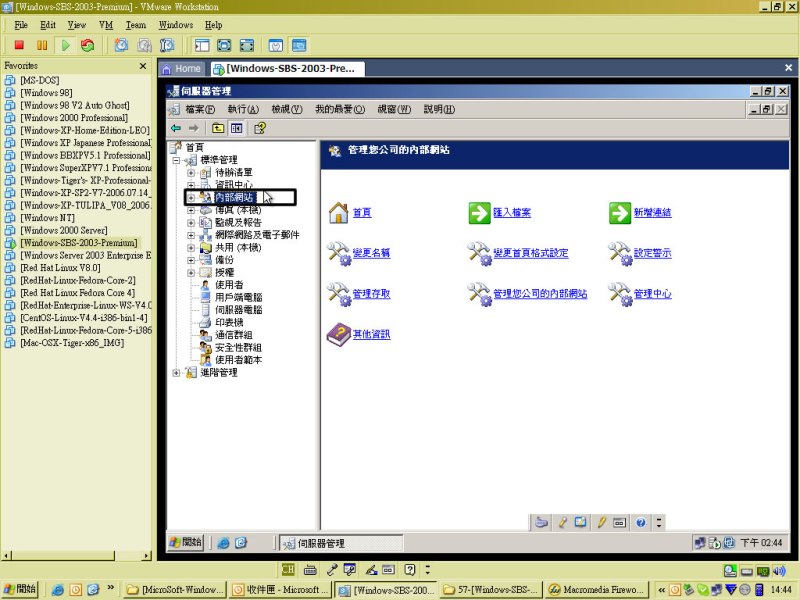Image resolution: width=800 pixels, height=600 pixels.
Task: Click the host Windows 開始 Start button
Action: [19, 589]
